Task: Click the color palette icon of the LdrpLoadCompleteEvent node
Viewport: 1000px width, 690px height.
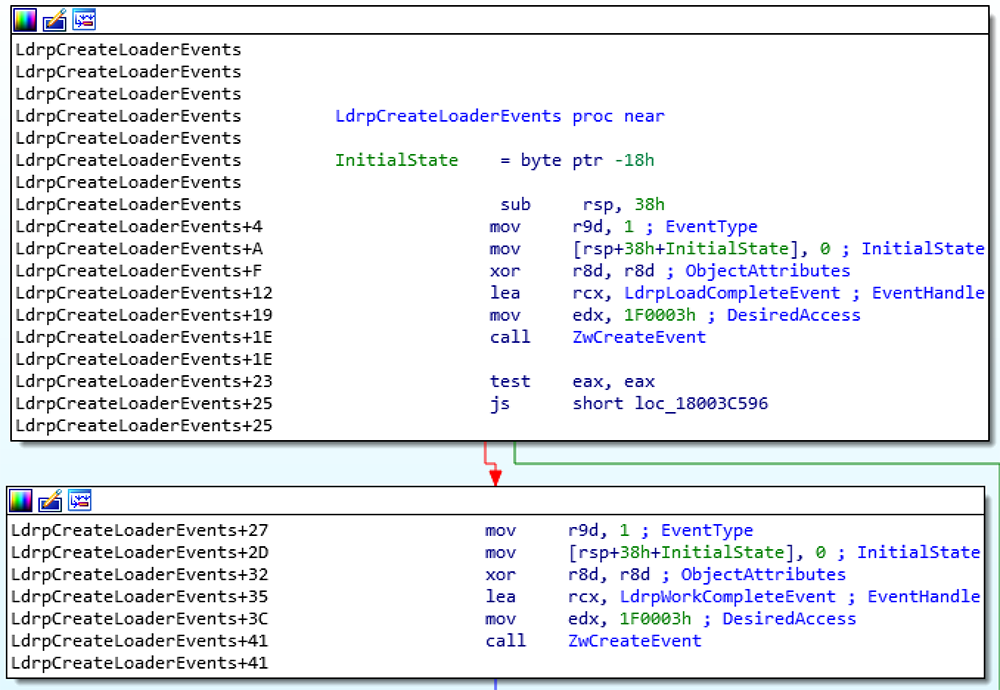Action: pyautogui.click(x=25, y=21)
